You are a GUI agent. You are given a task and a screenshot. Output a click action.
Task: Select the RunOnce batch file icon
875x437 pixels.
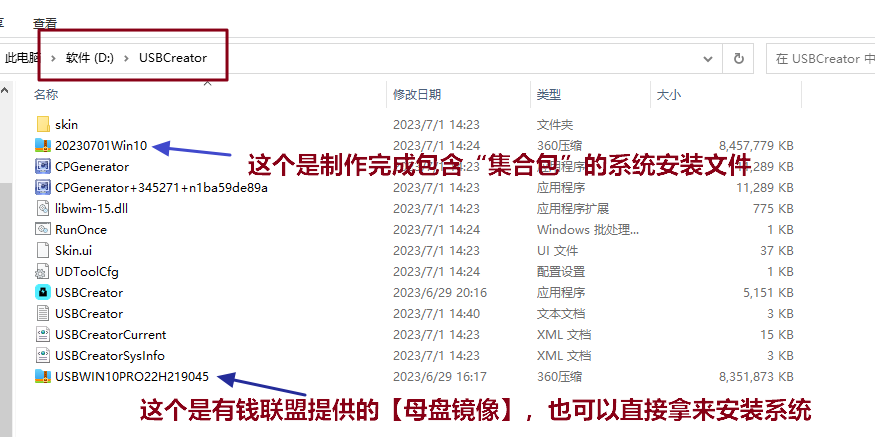coord(42,229)
